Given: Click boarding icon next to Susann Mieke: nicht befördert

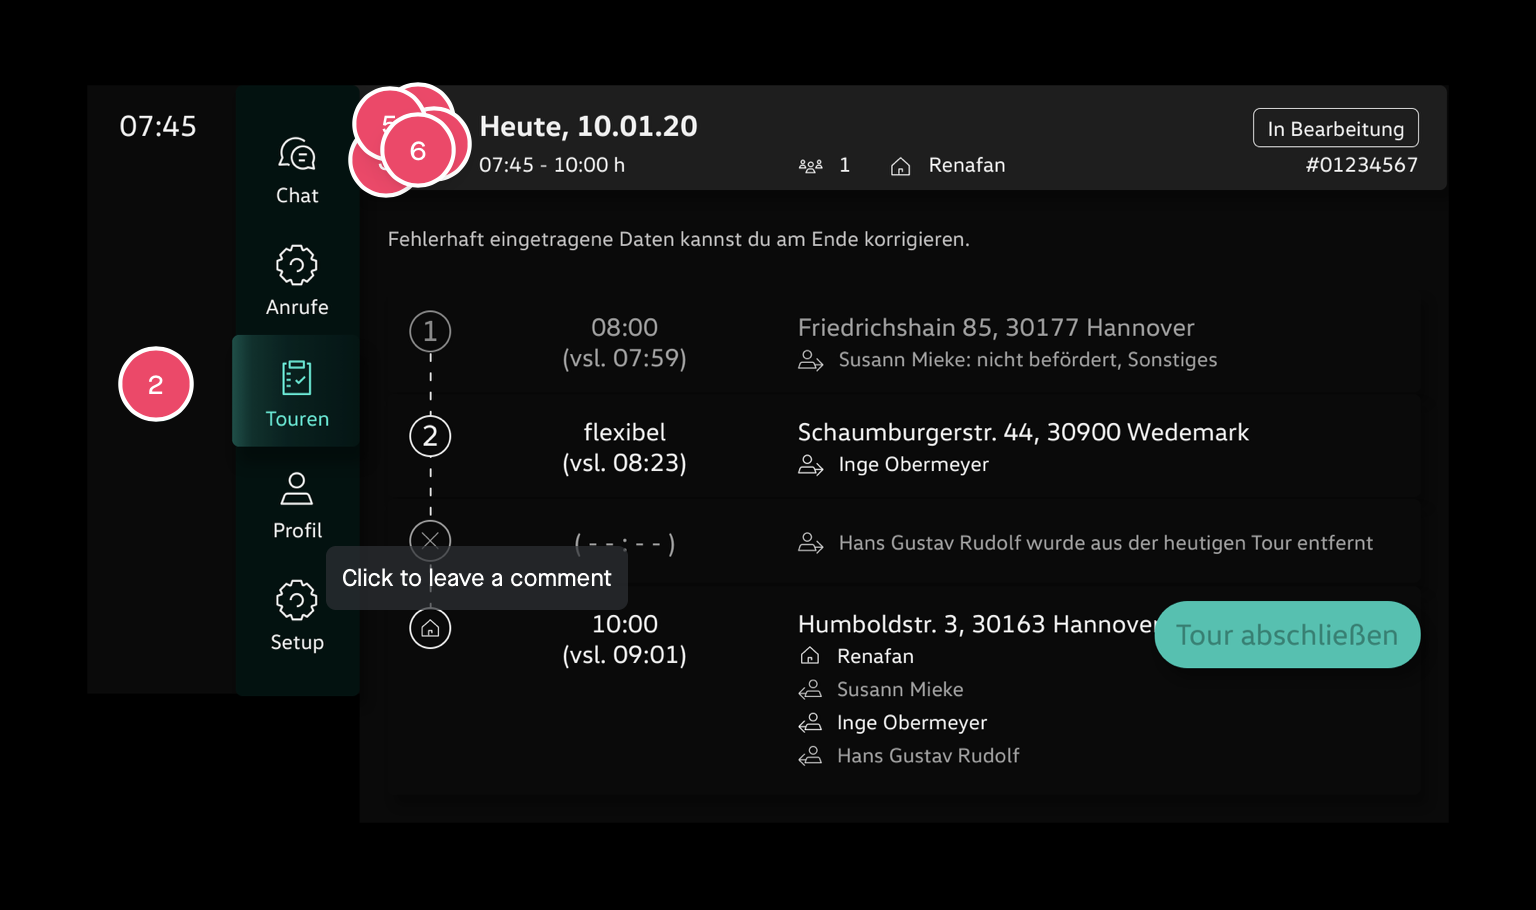Looking at the screenshot, I should (811, 360).
